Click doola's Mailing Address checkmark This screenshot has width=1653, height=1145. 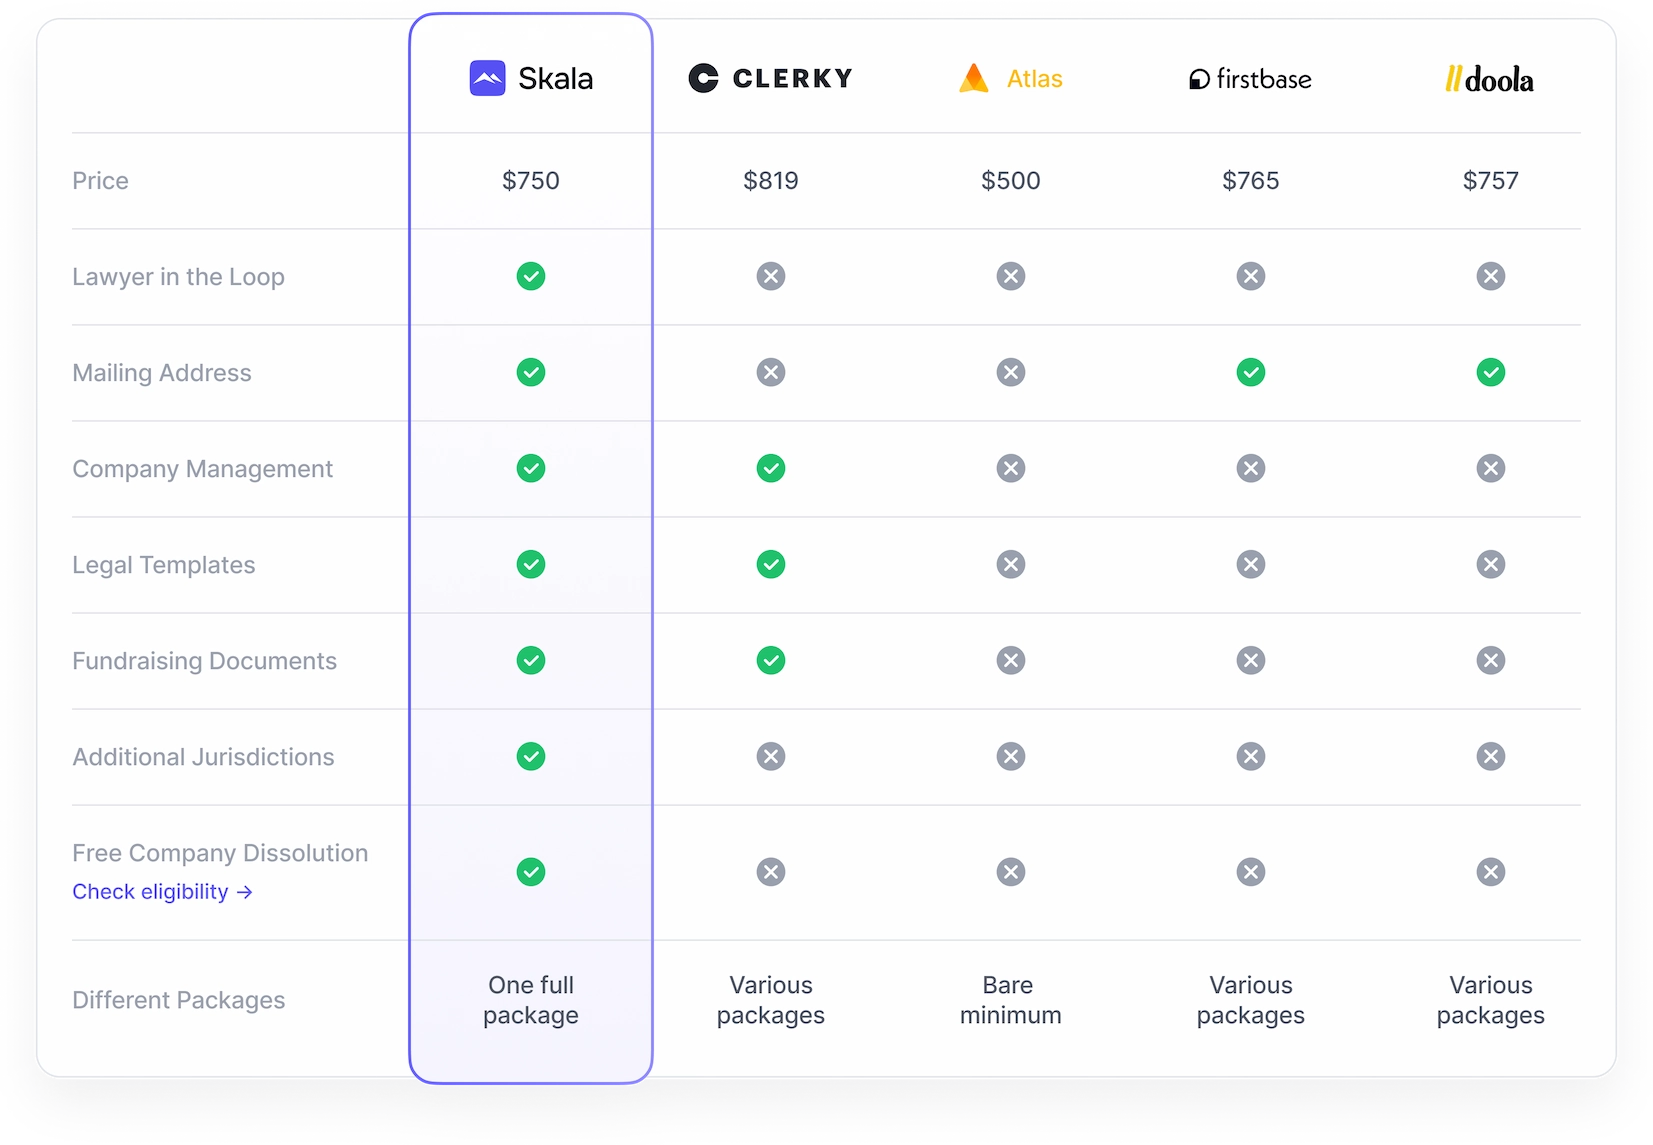coord(1491,372)
